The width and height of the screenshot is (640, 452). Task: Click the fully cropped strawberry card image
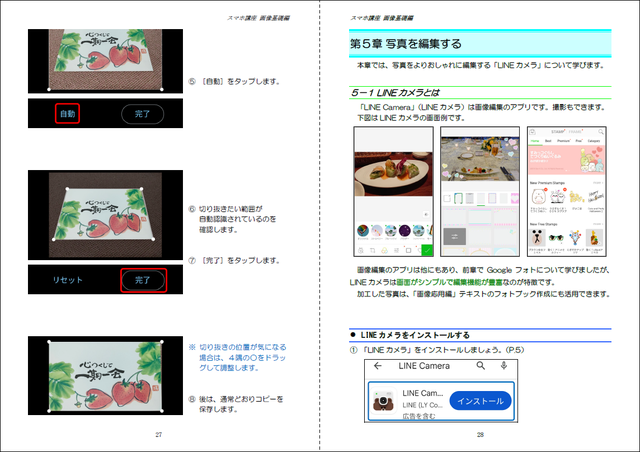point(105,376)
